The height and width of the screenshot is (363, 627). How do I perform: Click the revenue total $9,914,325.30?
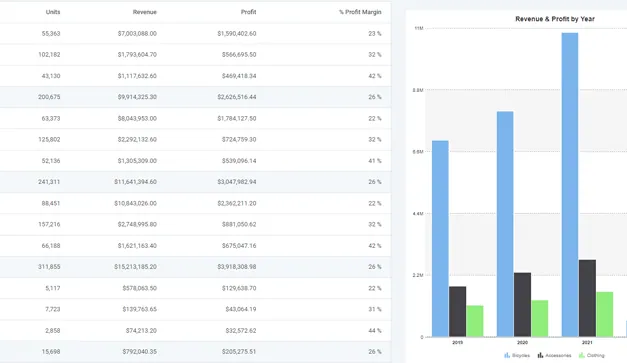pyautogui.click(x=137, y=97)
